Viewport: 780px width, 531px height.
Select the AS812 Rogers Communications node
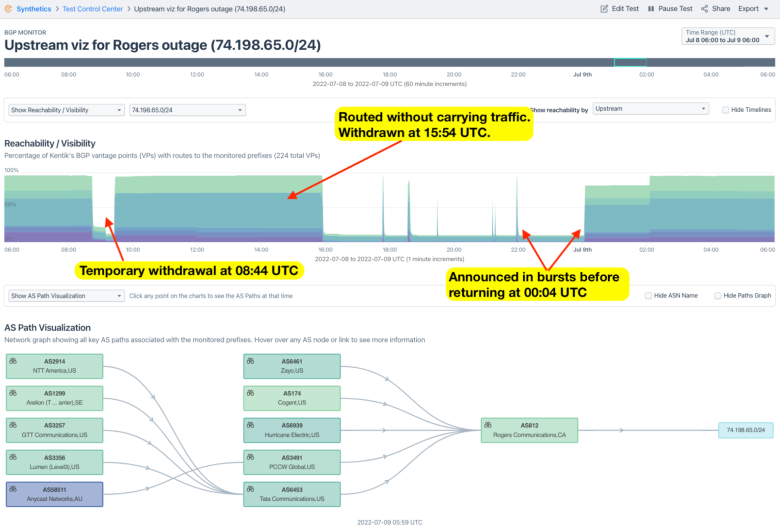[x=529, y=430]
